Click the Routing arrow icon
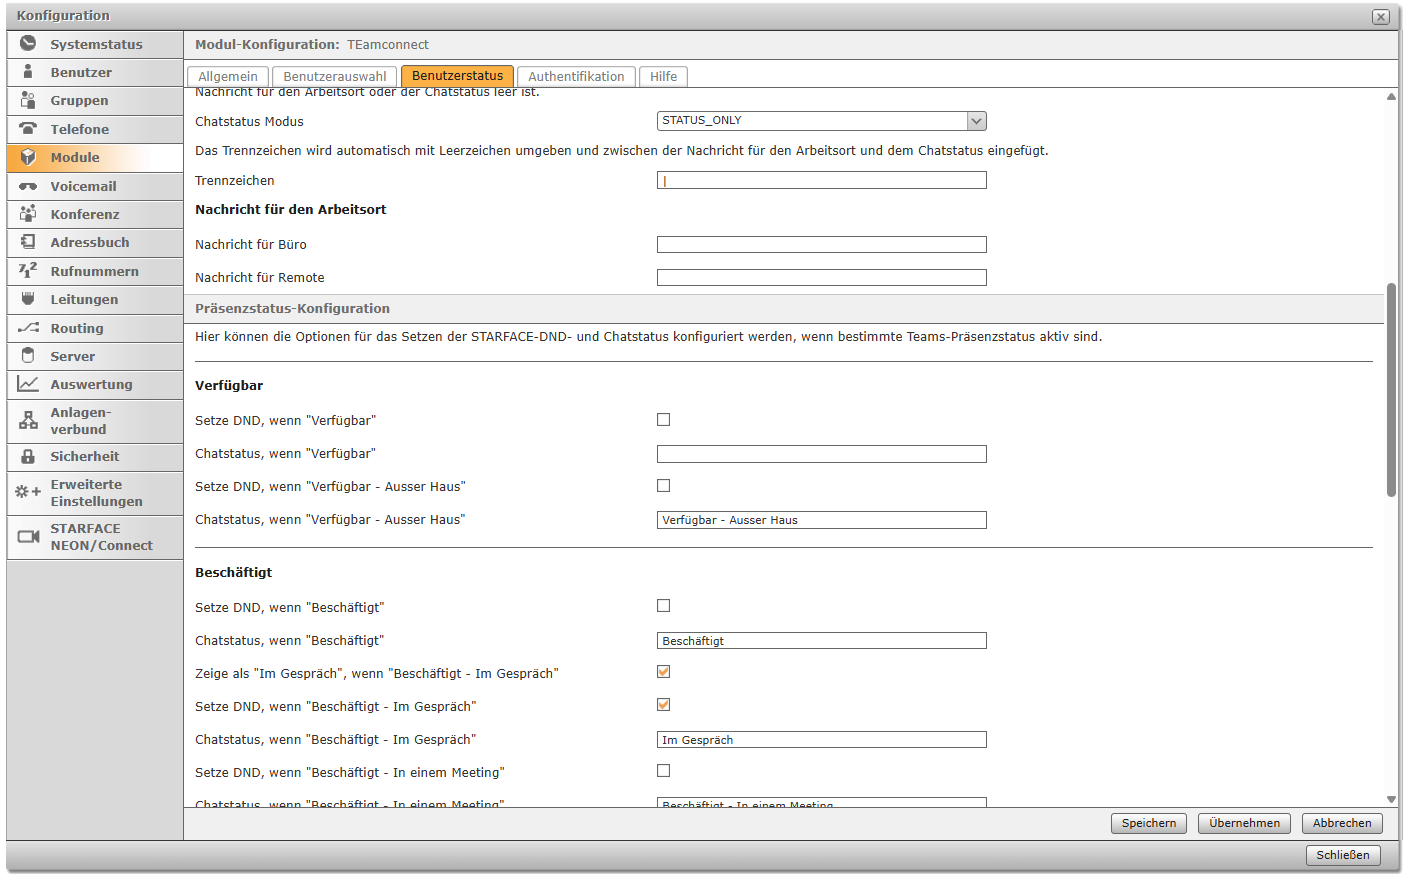The image size is (1408, 880). pyautogui.click(x=28, y=328)
